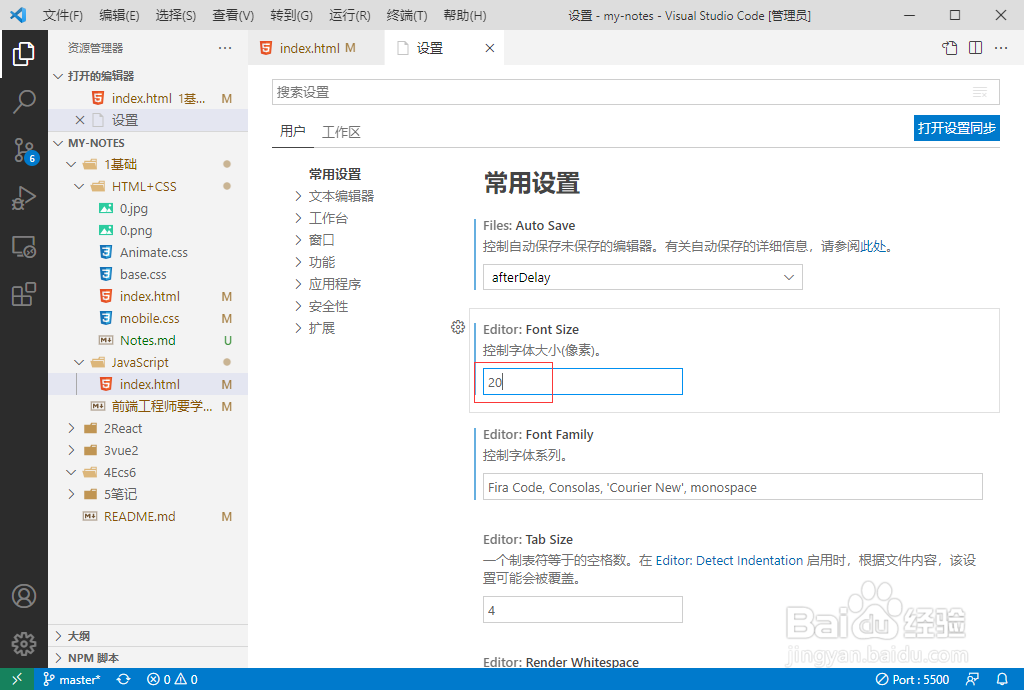Expand the 扩展 settings category
This screenshot has width=1024, height=690.
(298, 328)
